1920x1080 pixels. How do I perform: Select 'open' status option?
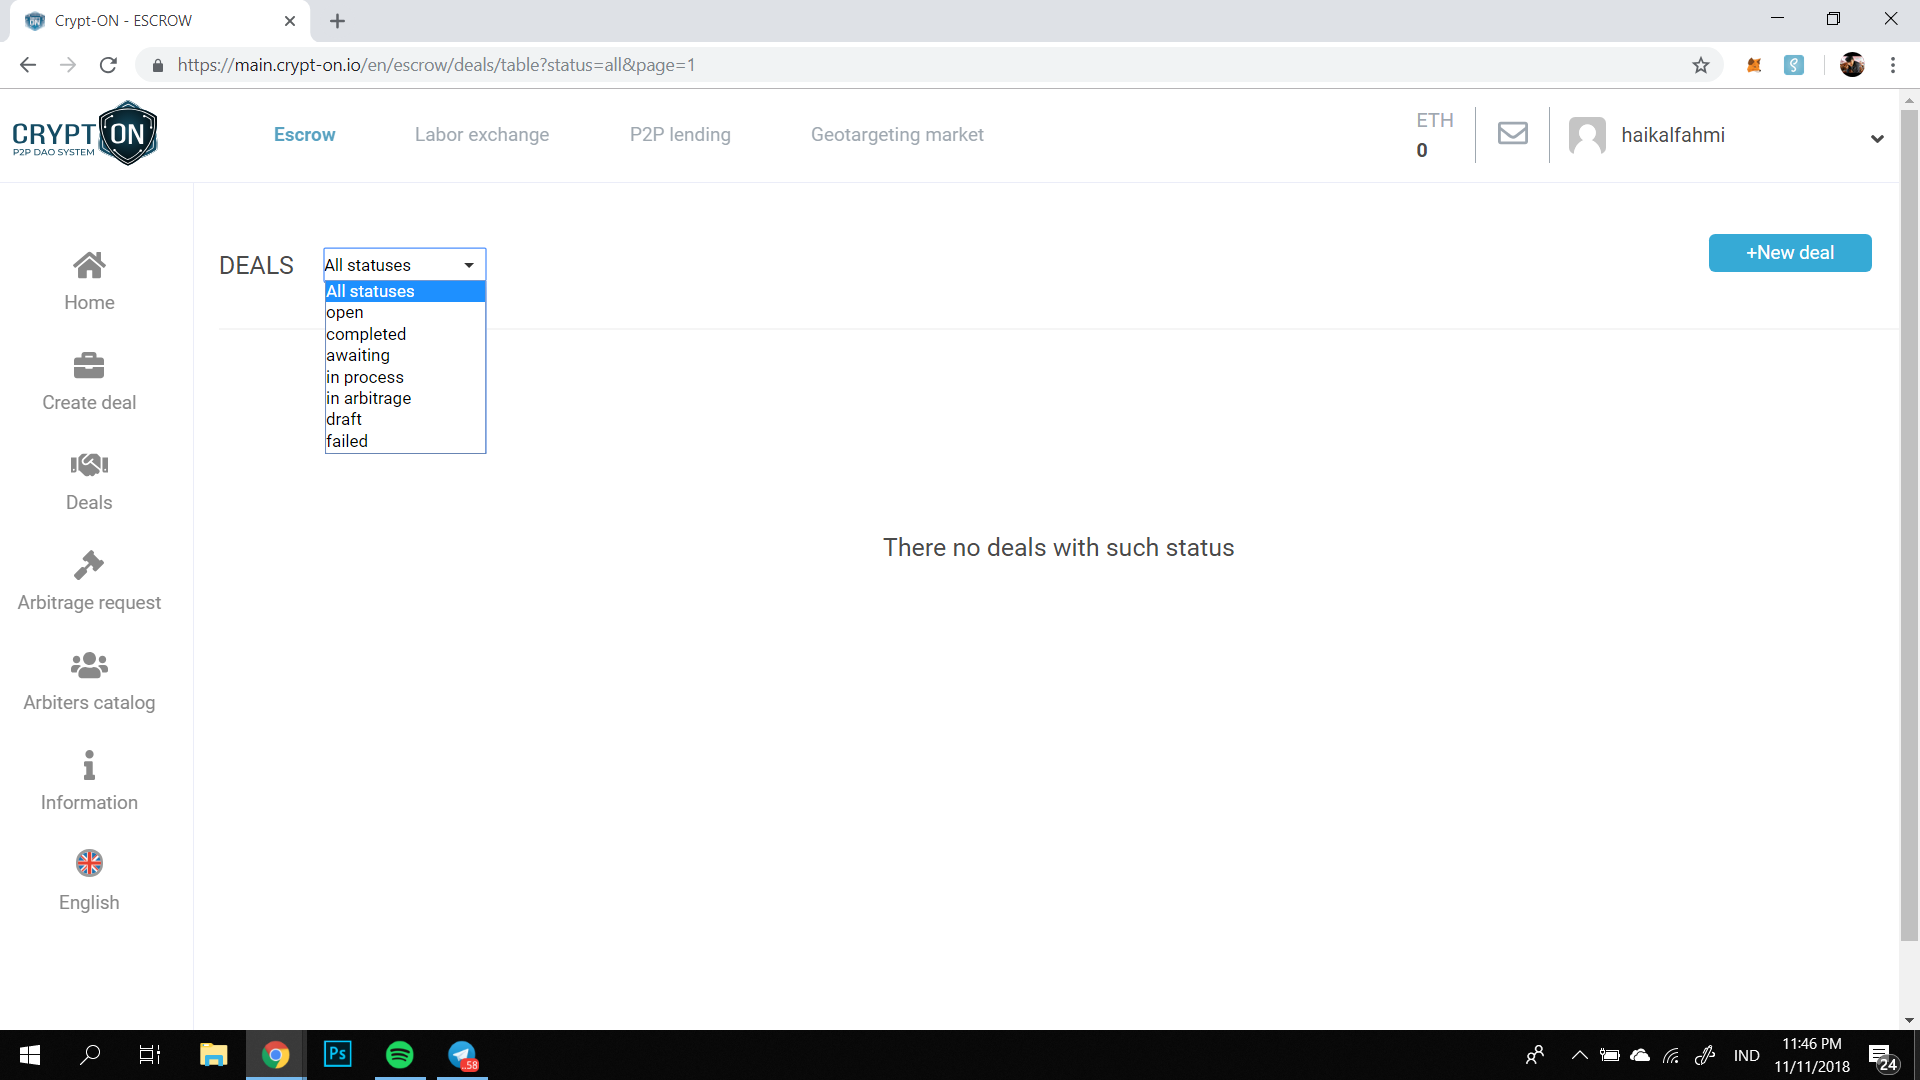tap(405, 312)
